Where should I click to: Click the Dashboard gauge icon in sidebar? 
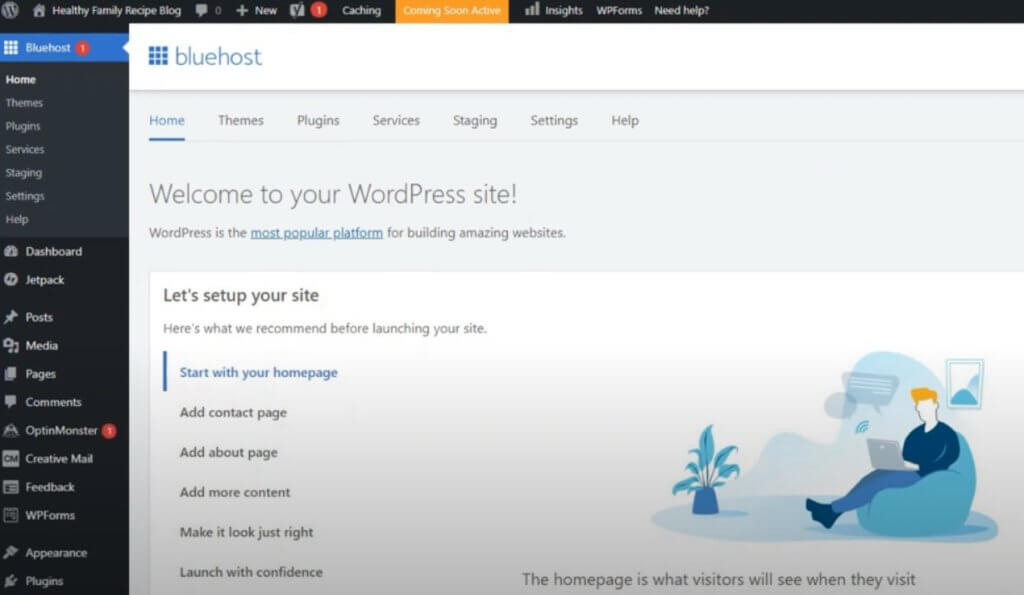11,251
